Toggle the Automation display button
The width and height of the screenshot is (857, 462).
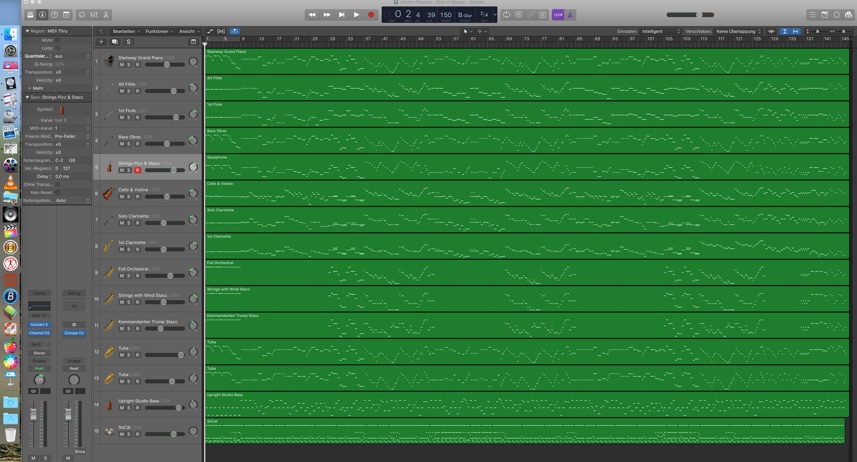point(210,31)
